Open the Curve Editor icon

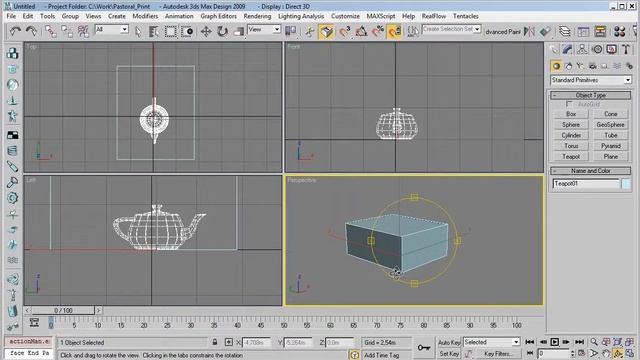coord(583,31)
